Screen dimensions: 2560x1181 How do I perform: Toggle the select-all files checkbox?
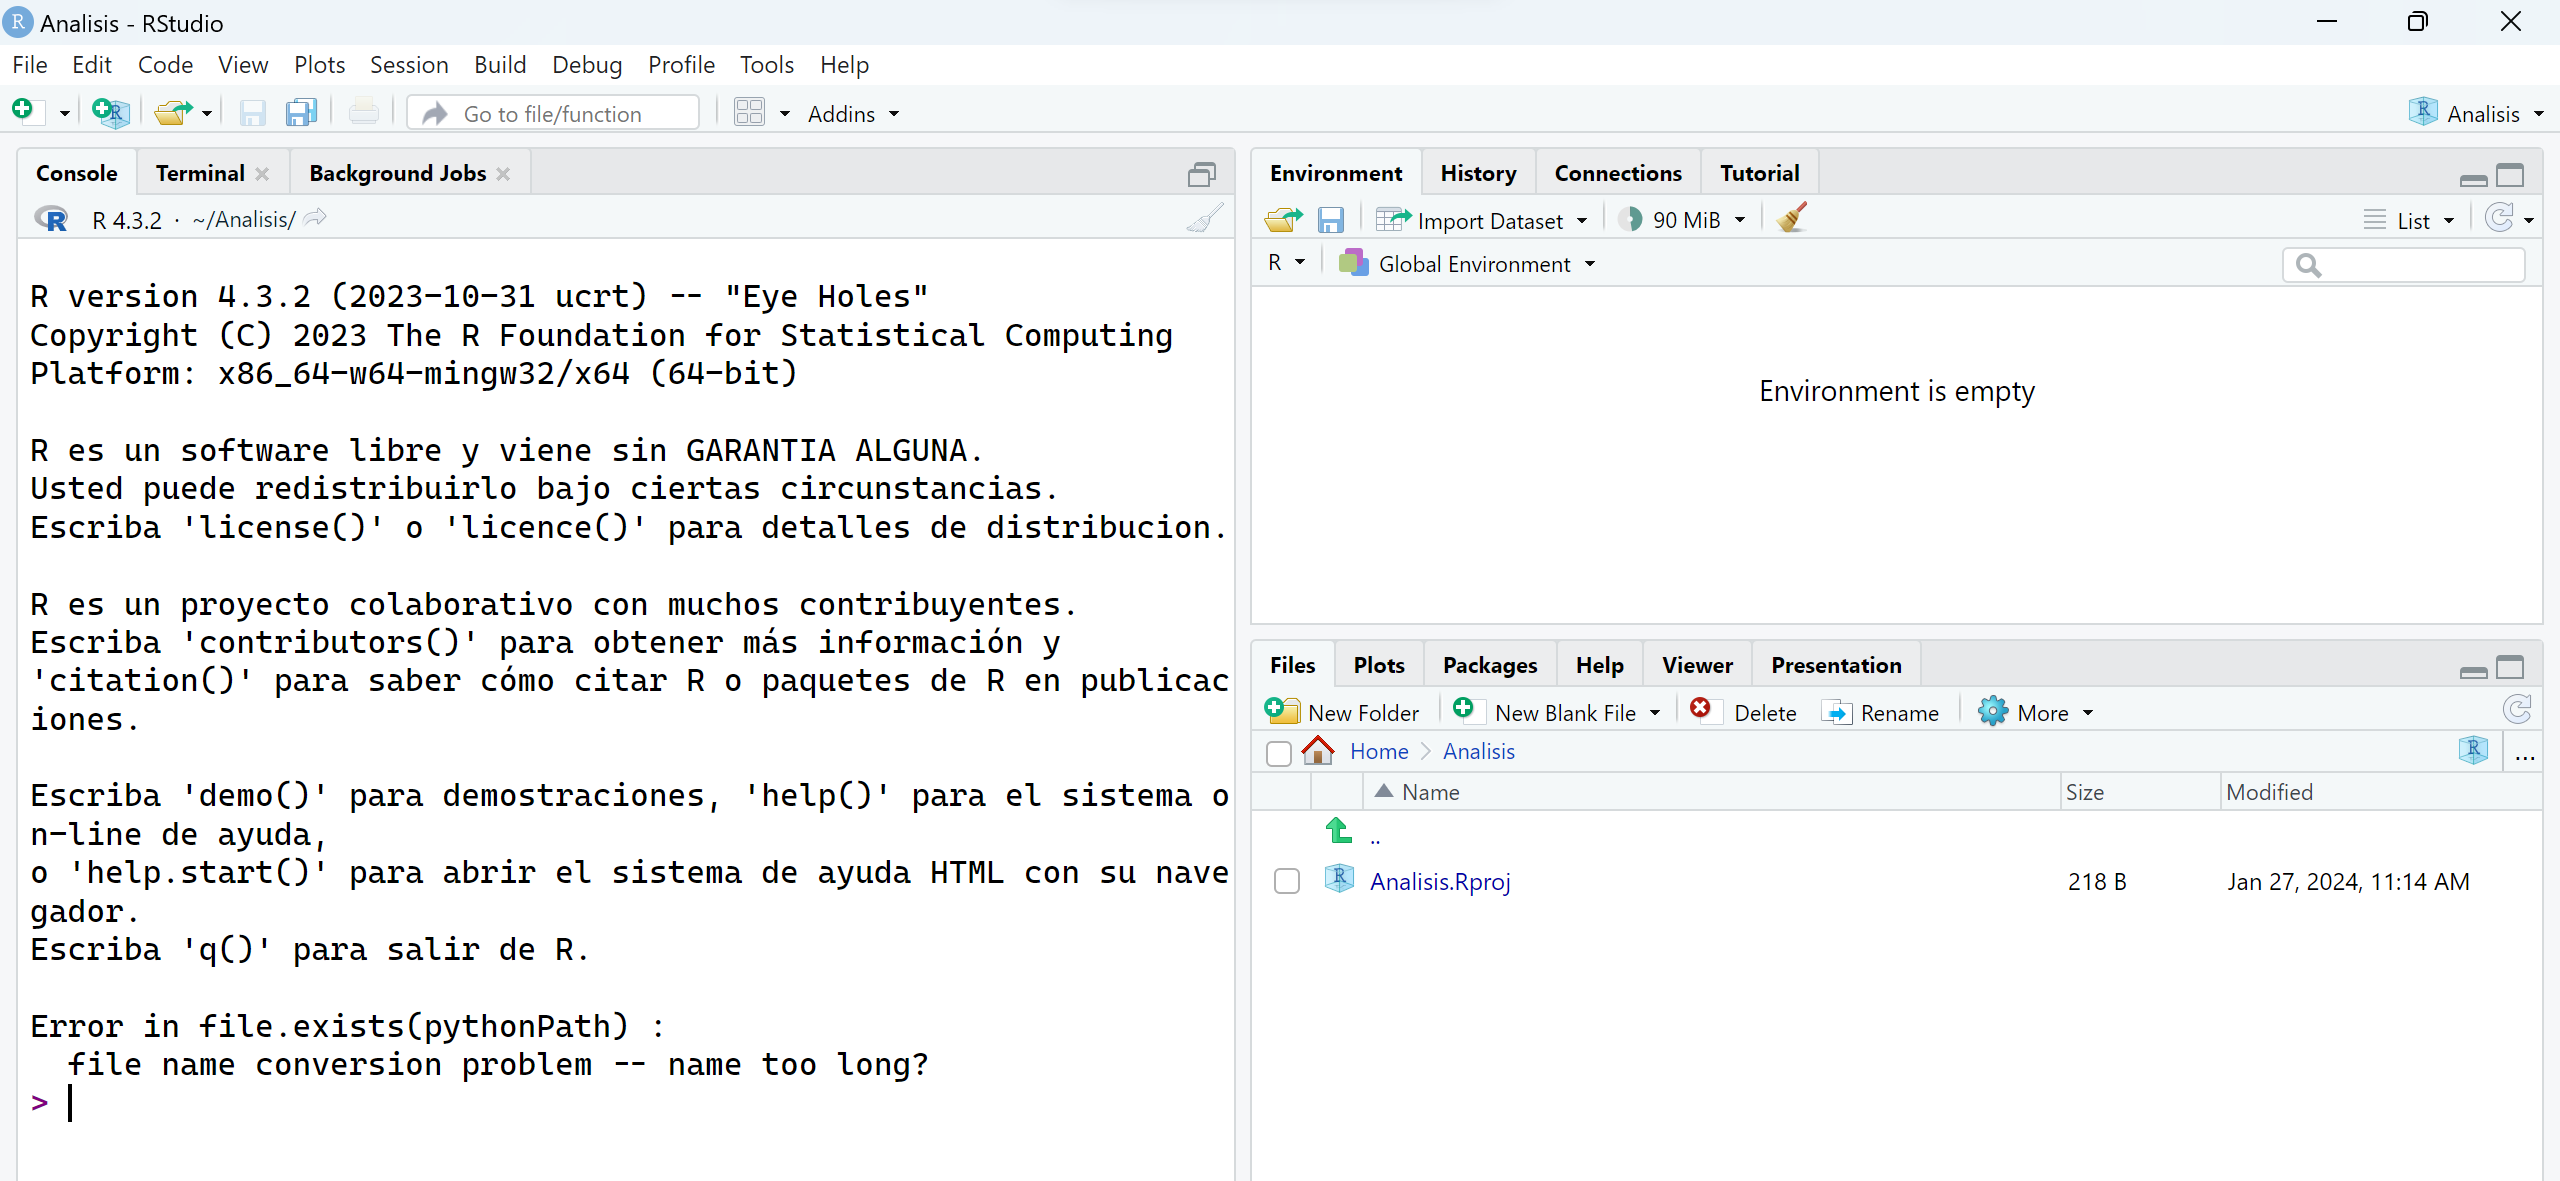click(x=1278, y=752)
